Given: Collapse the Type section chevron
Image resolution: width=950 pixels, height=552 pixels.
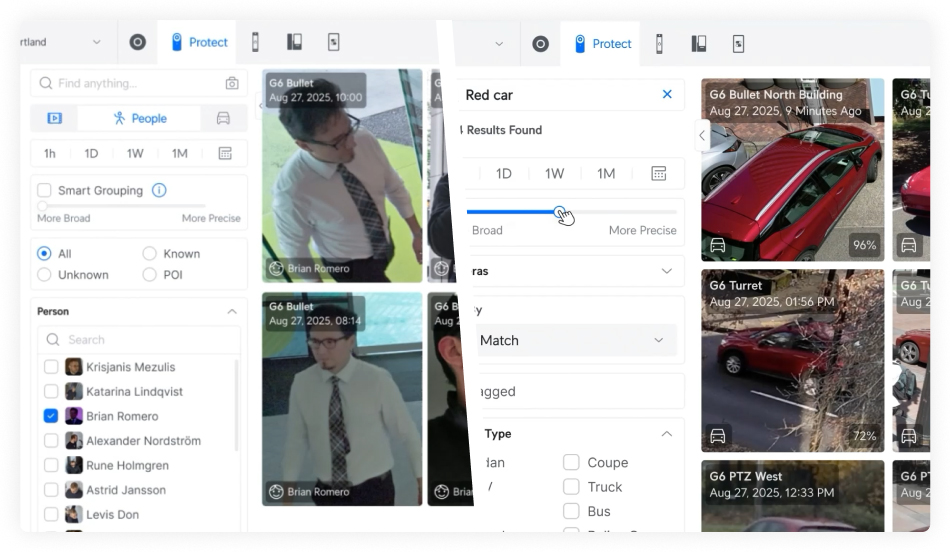Looking at the screenshot, I should tap(666, 434).
